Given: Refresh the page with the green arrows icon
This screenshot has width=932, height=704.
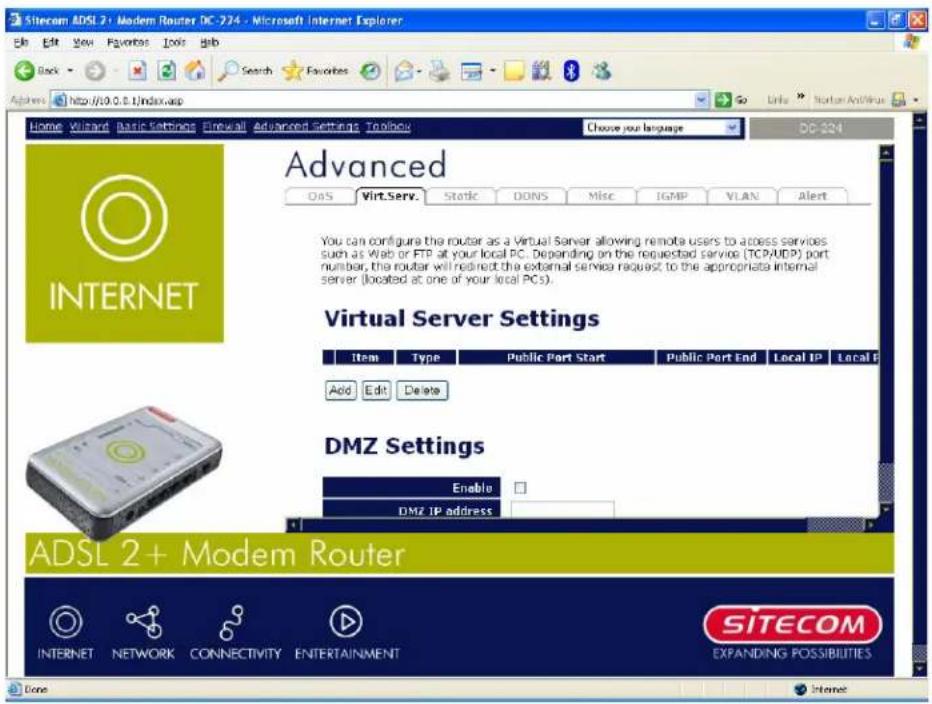Looking at the screenshot, I should 166,71.
